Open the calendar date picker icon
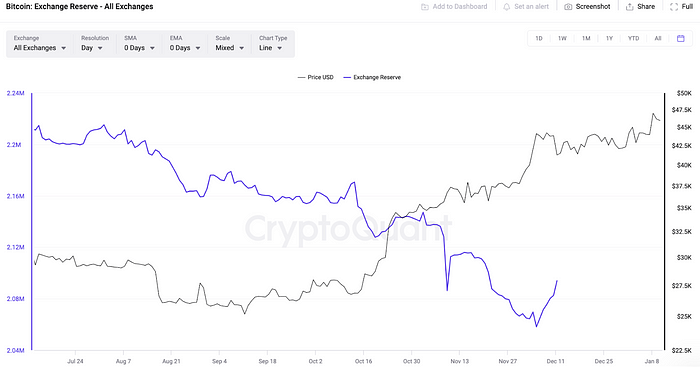The image size is (700, 367). tap(680, 38)
